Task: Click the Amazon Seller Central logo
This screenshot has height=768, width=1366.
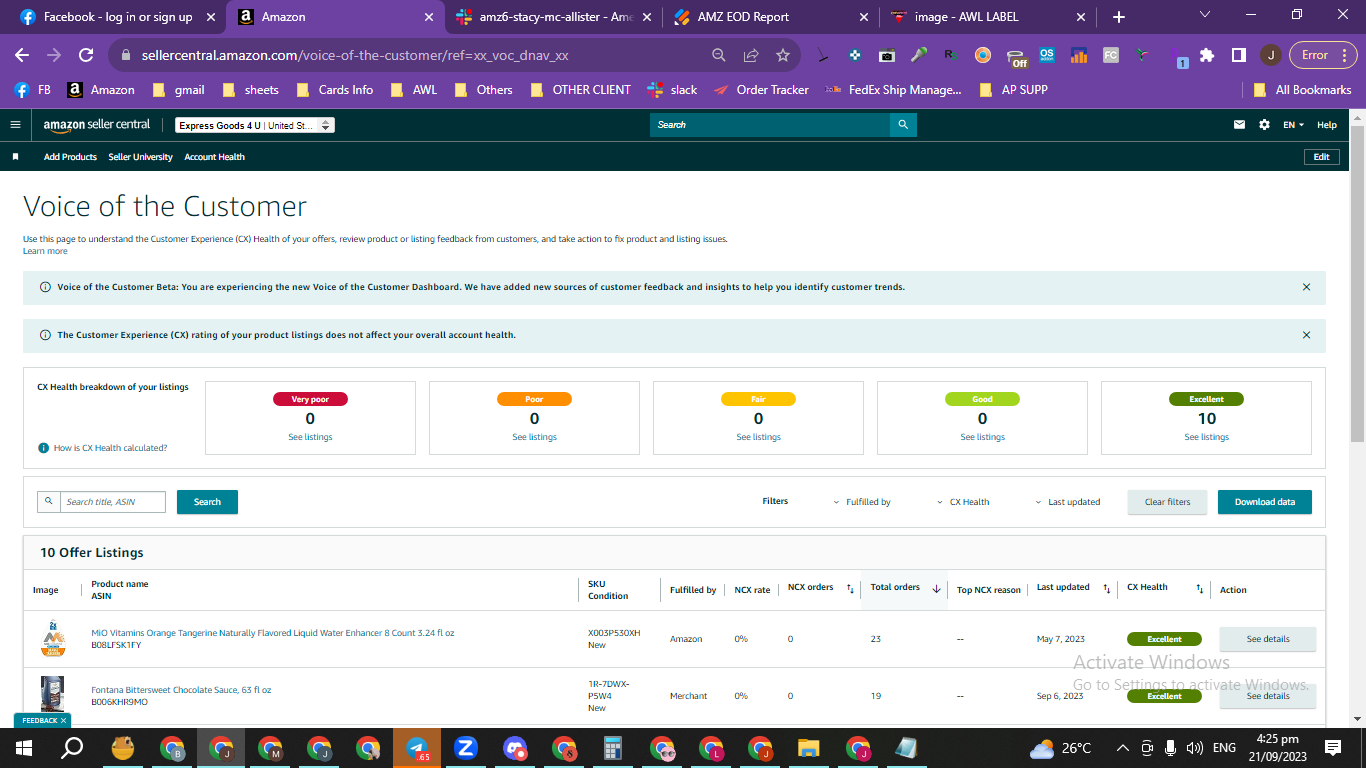Action: click(97, 125)
